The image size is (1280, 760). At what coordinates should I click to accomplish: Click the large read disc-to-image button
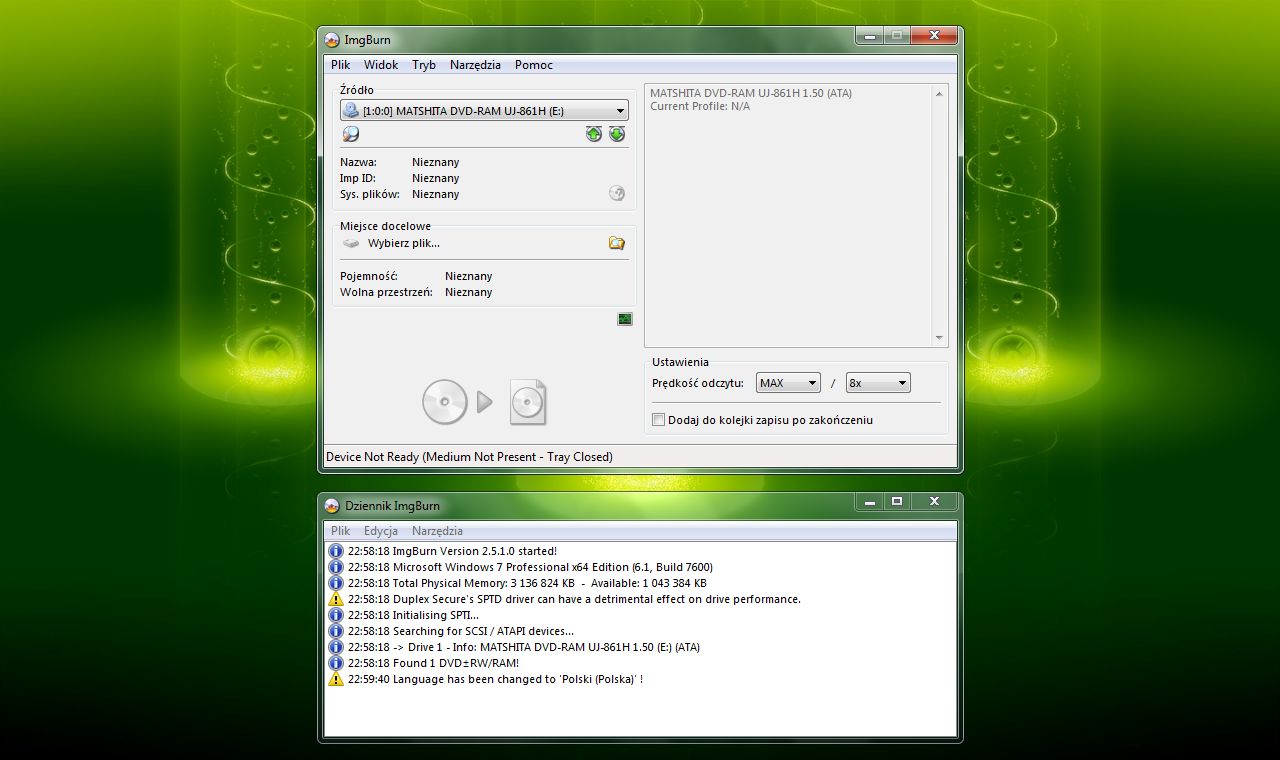coord(485,402)
